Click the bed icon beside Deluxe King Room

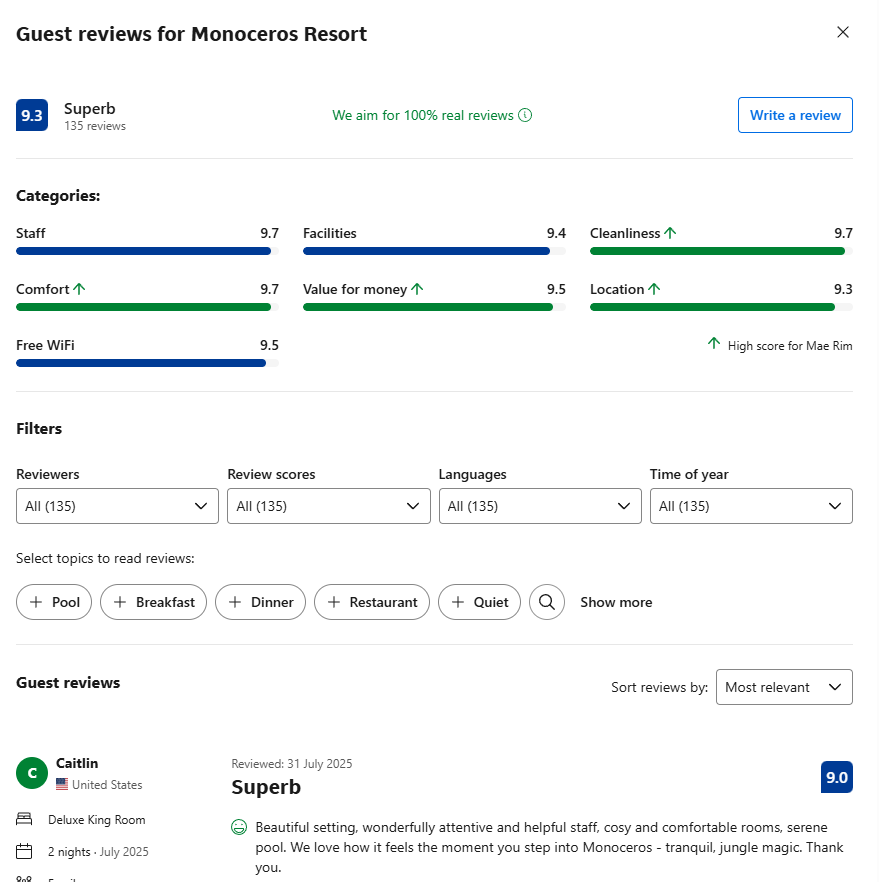pos(25,820)
